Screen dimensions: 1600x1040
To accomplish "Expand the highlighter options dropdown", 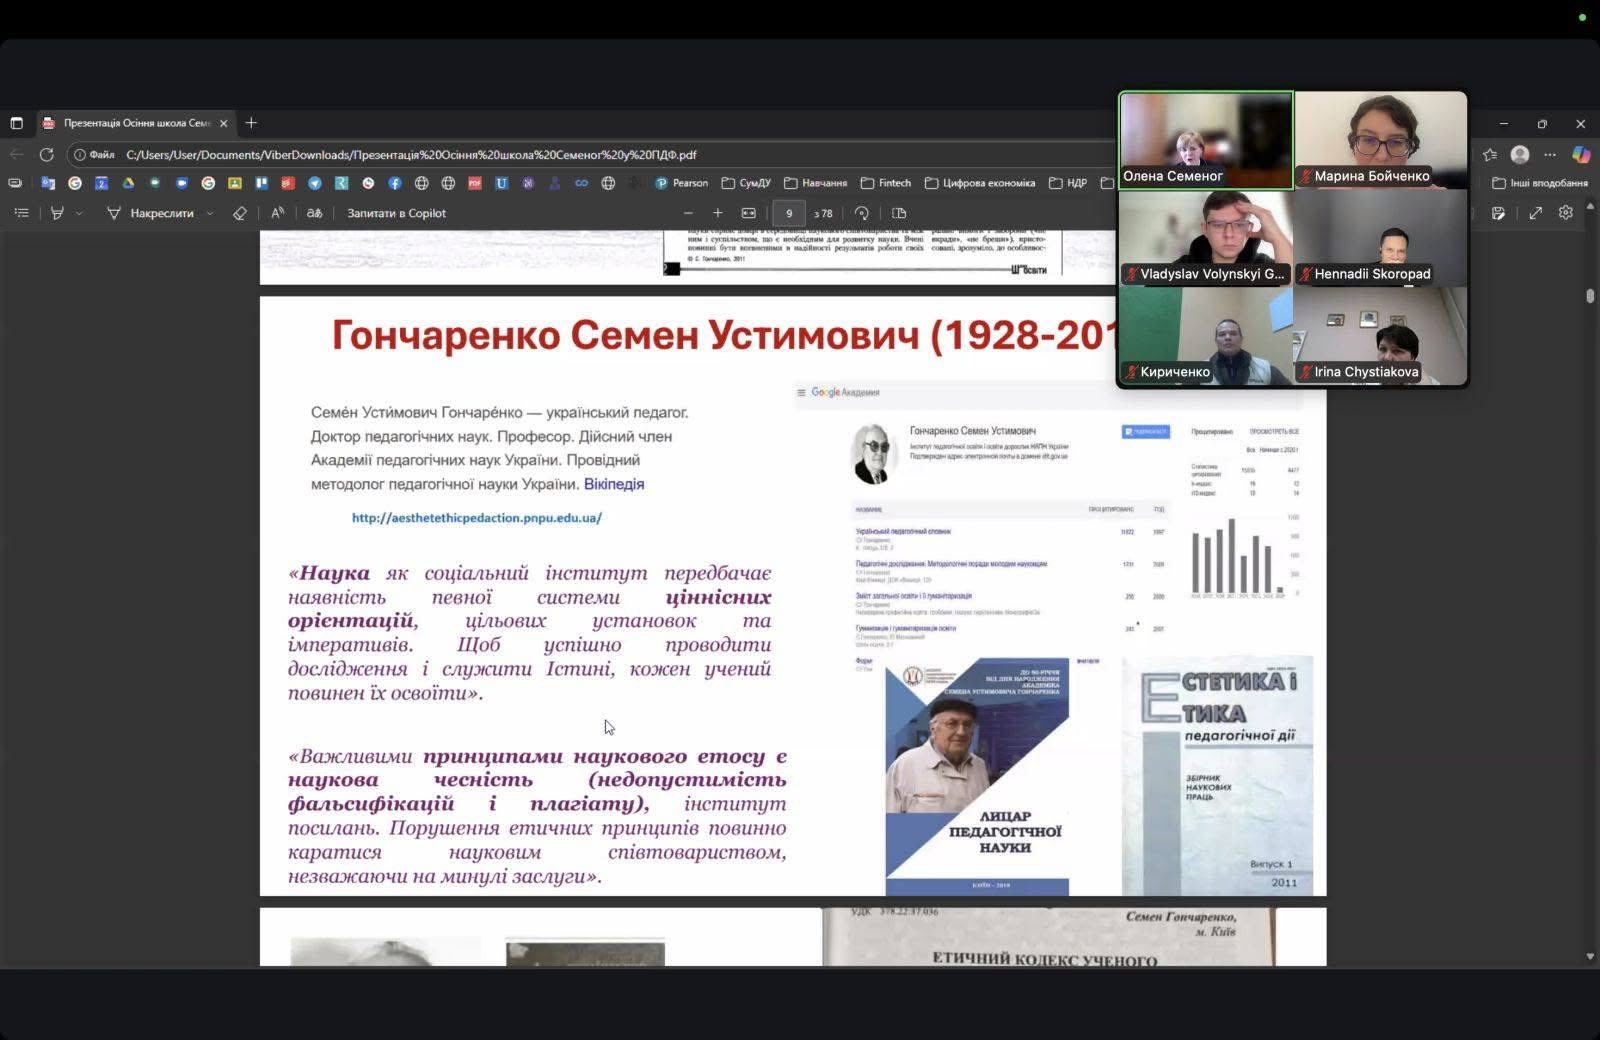I will pos(79,213).
